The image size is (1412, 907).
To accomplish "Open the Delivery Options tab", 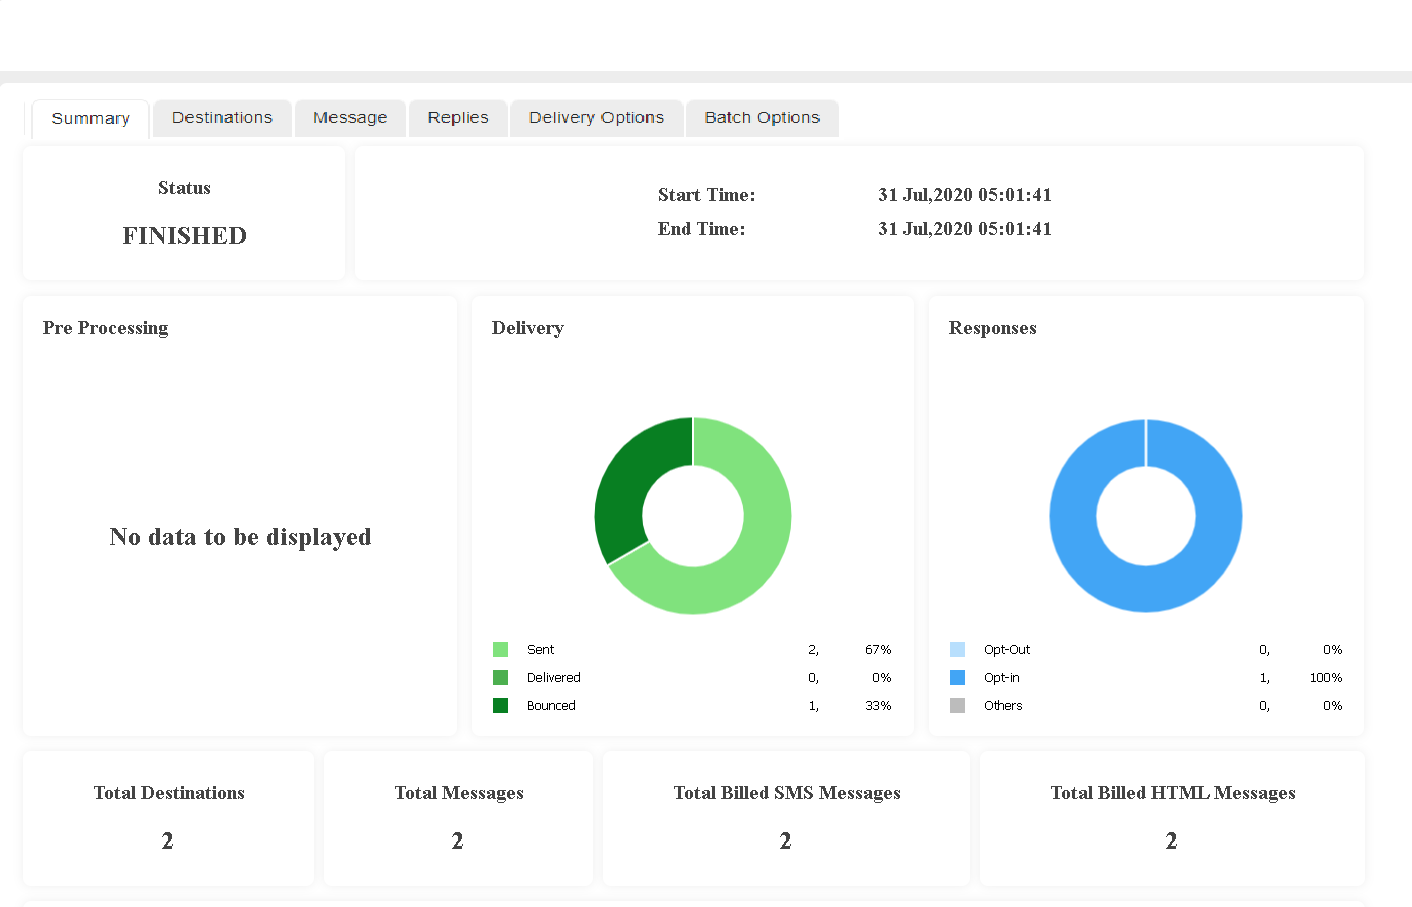I will [x=596, y=118].
